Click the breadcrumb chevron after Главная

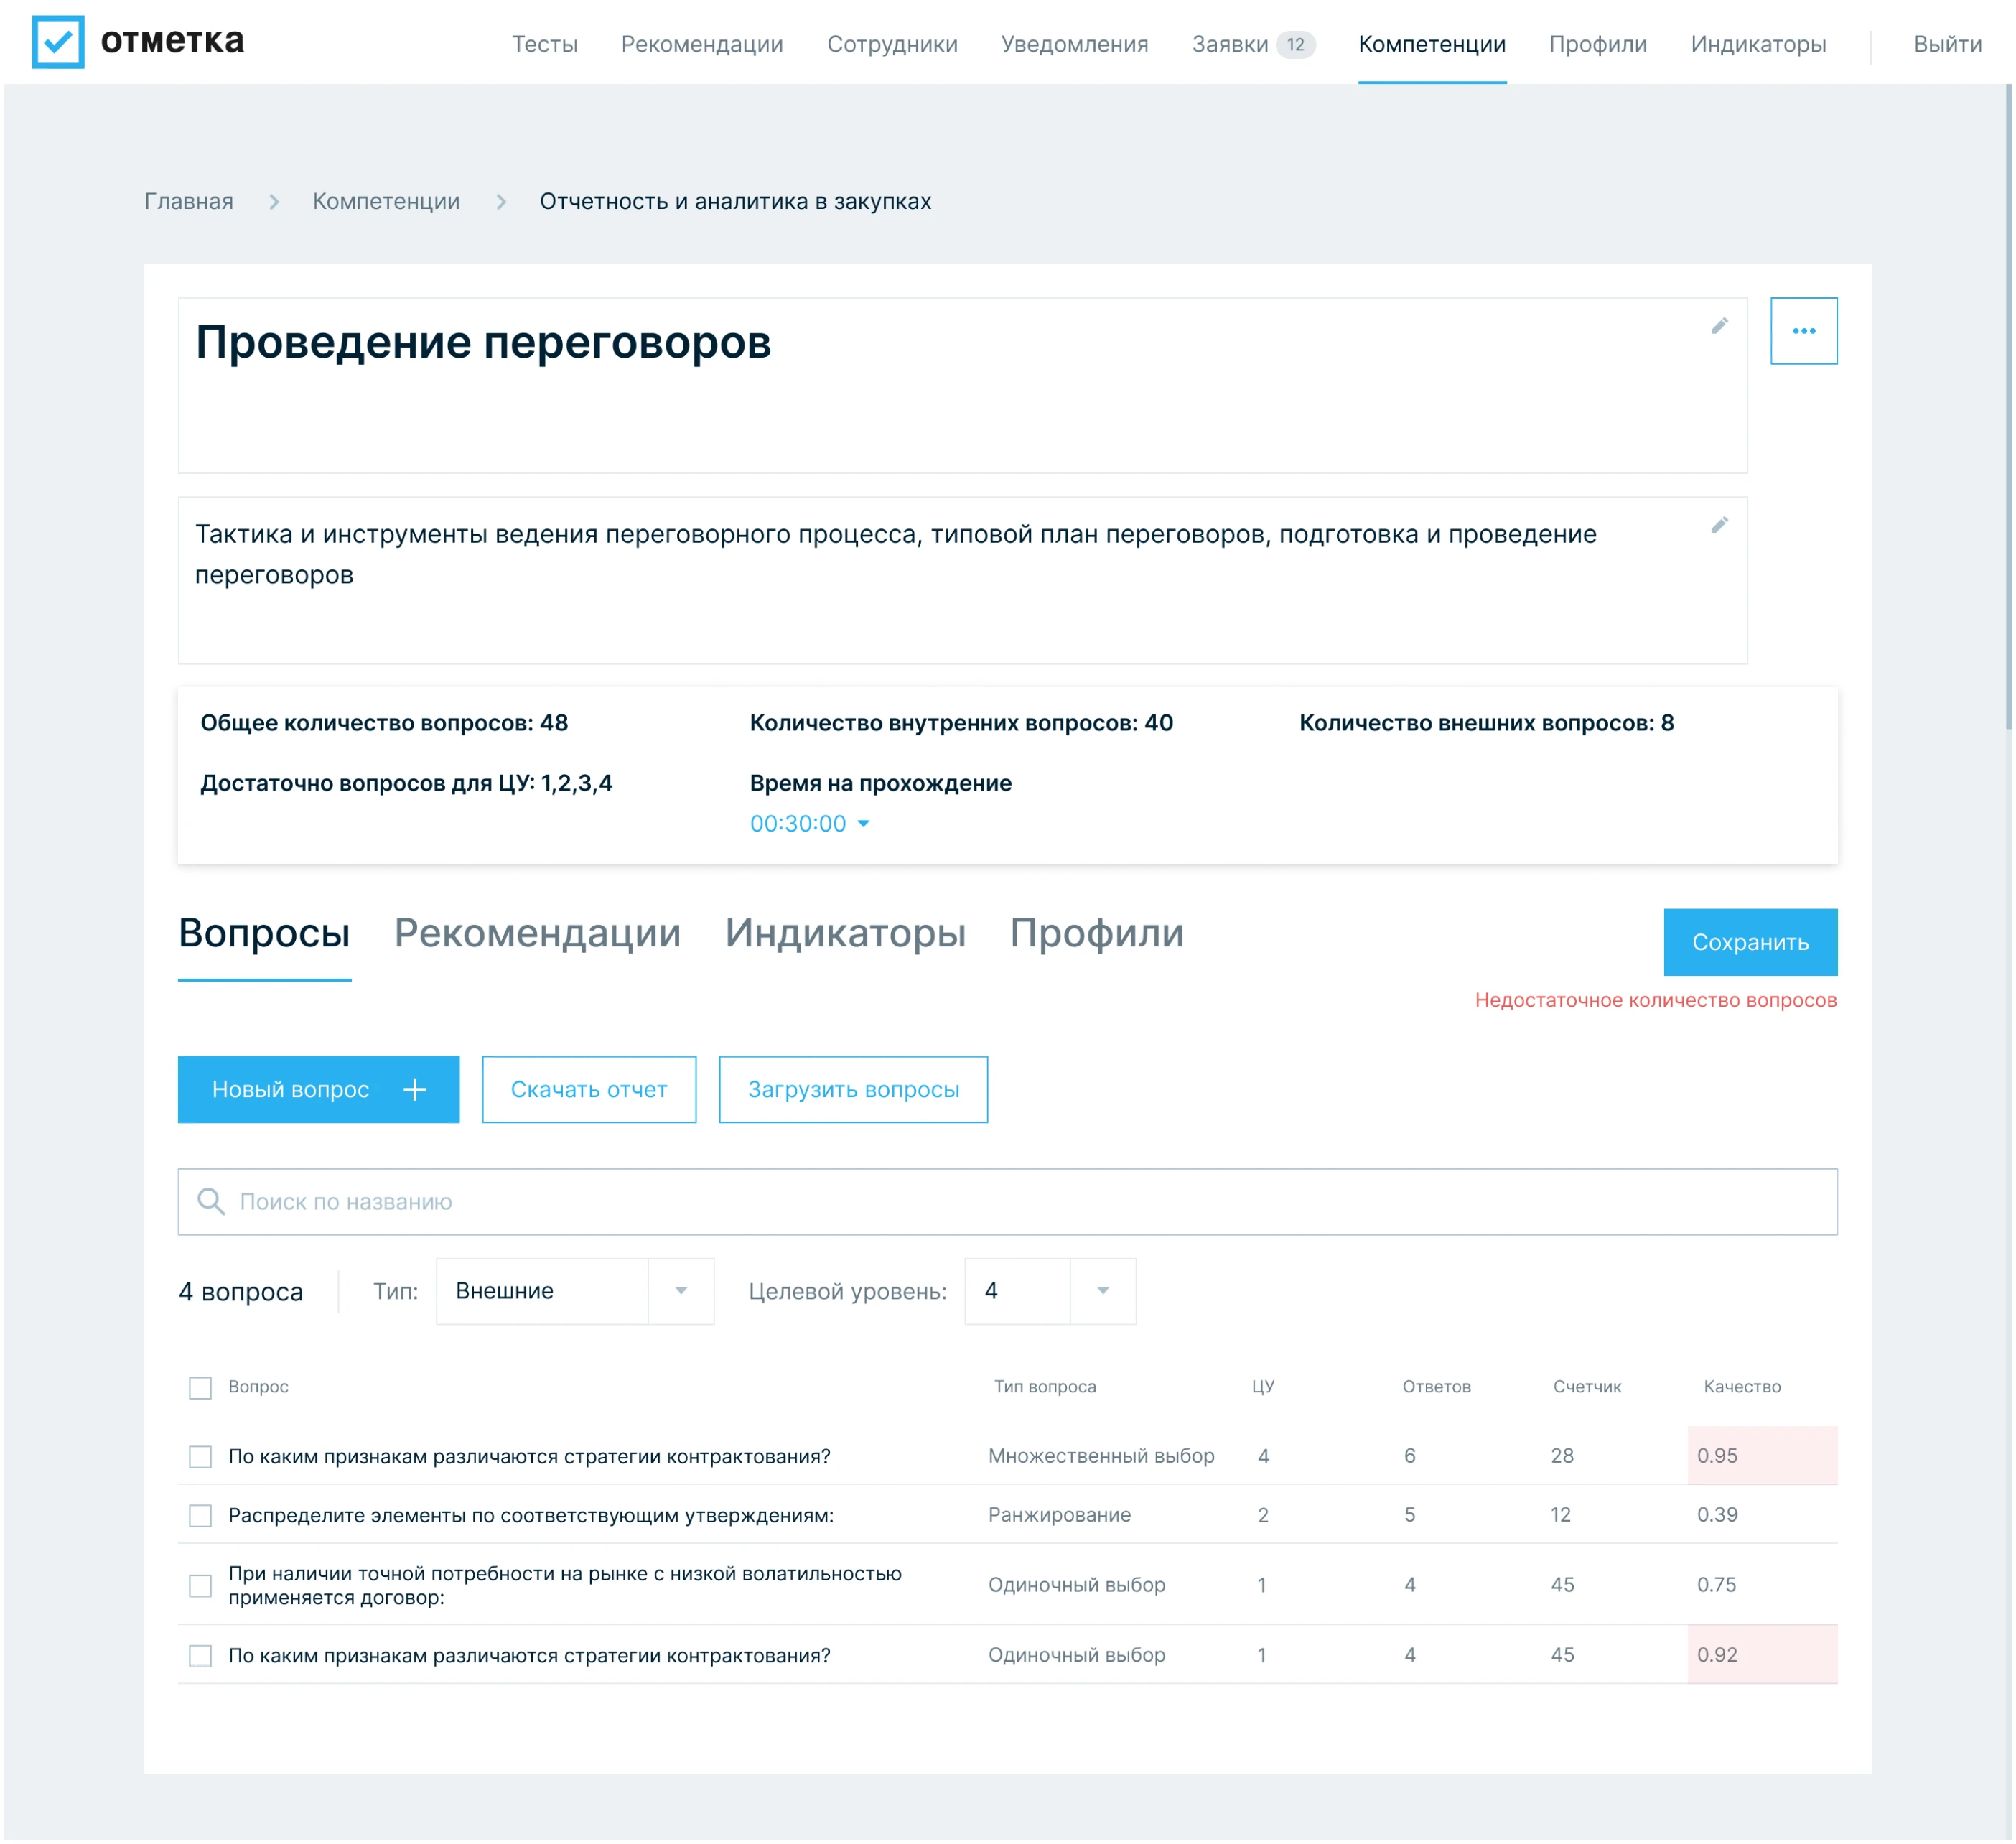(273, 202)
